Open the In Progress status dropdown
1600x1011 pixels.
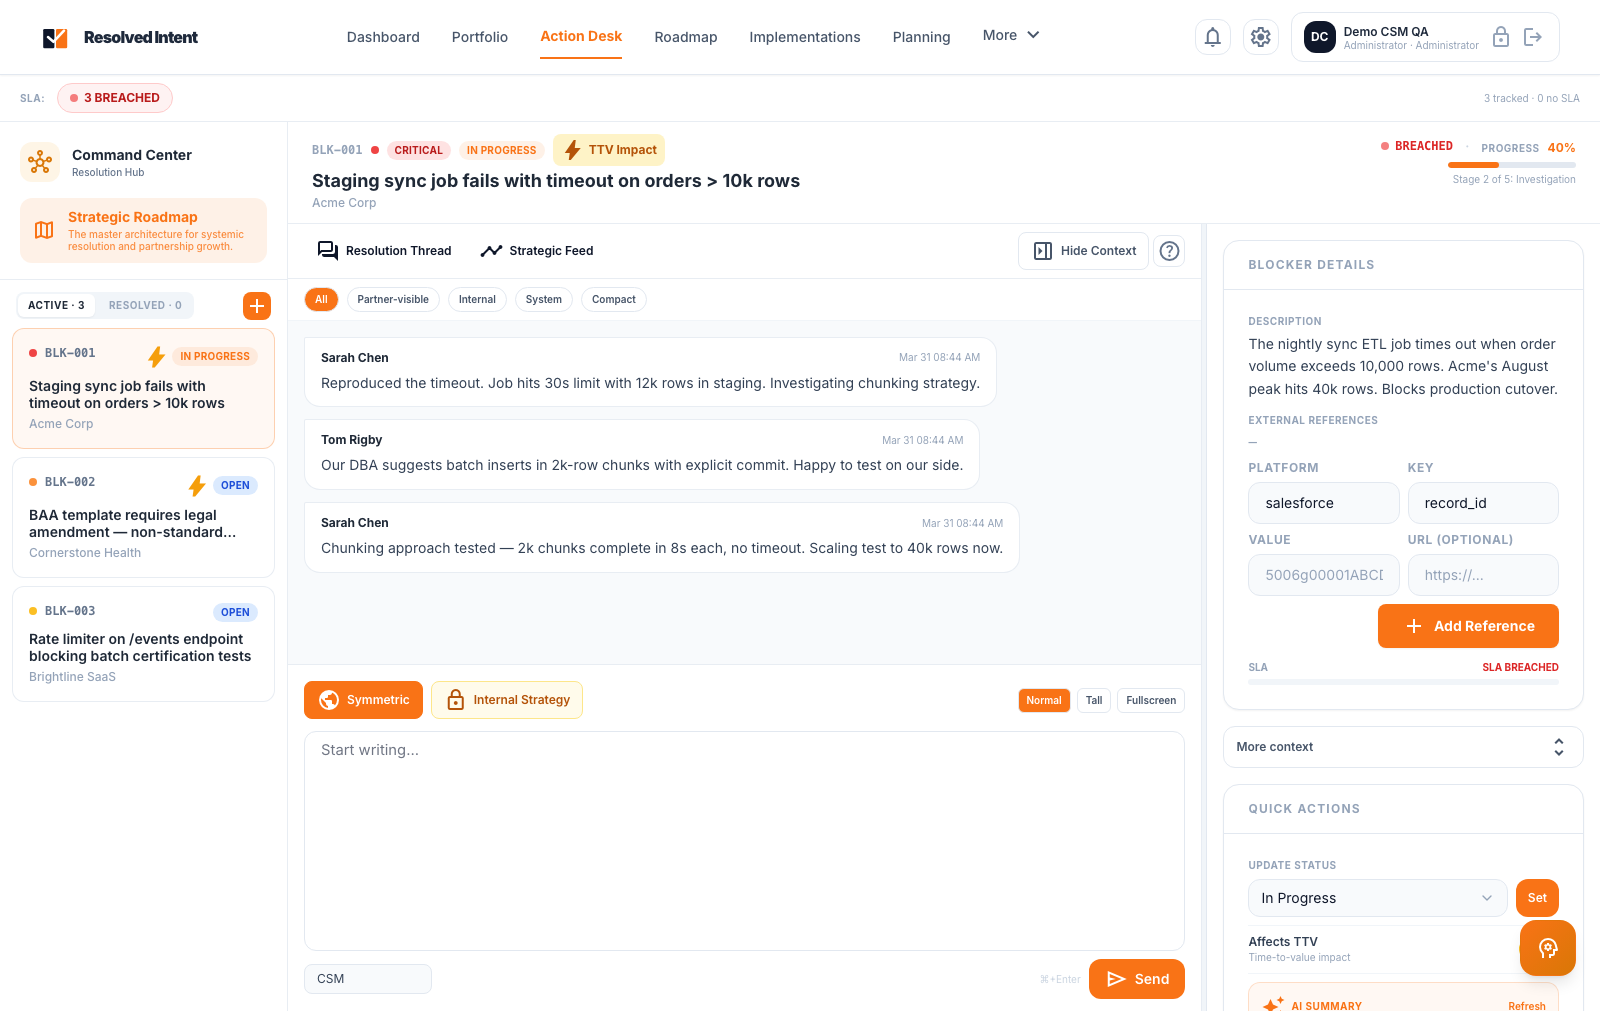tap(1377, 898)
